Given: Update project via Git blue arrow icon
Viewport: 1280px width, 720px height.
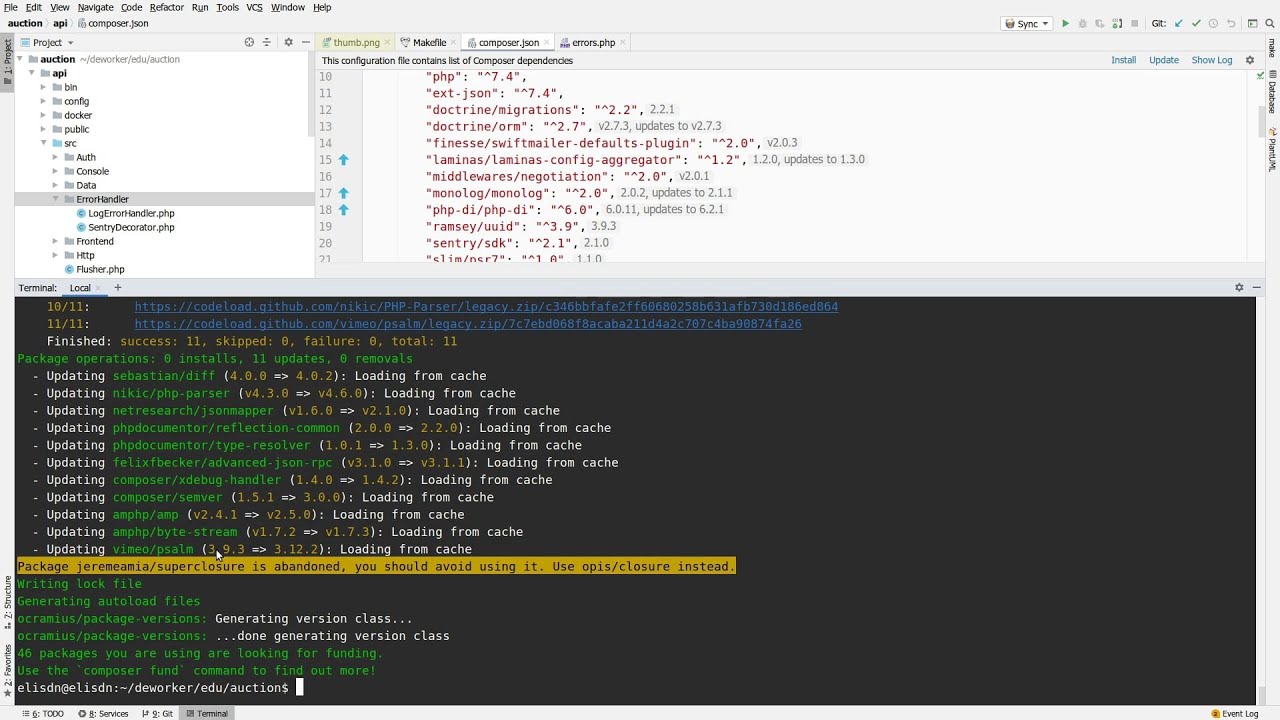Looking at the screenshot, I should coord(1178,23).
